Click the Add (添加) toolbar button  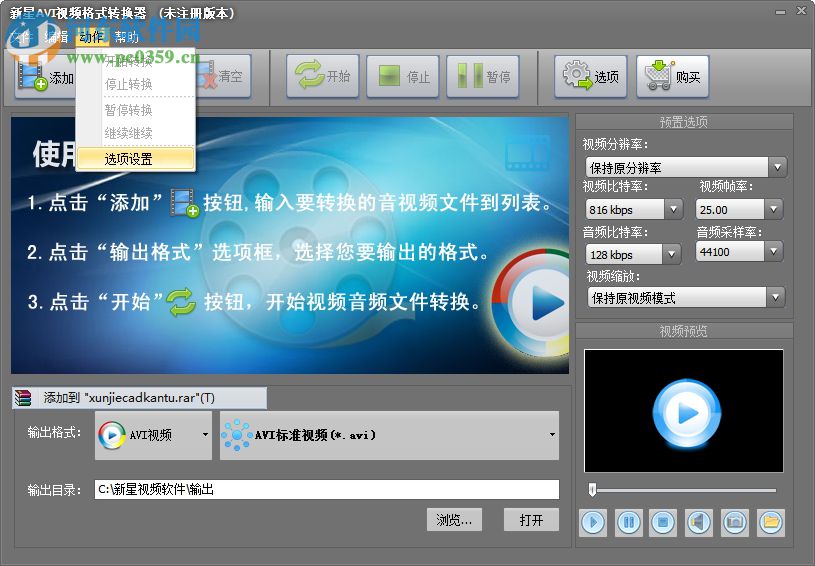(x=45, y=77)
